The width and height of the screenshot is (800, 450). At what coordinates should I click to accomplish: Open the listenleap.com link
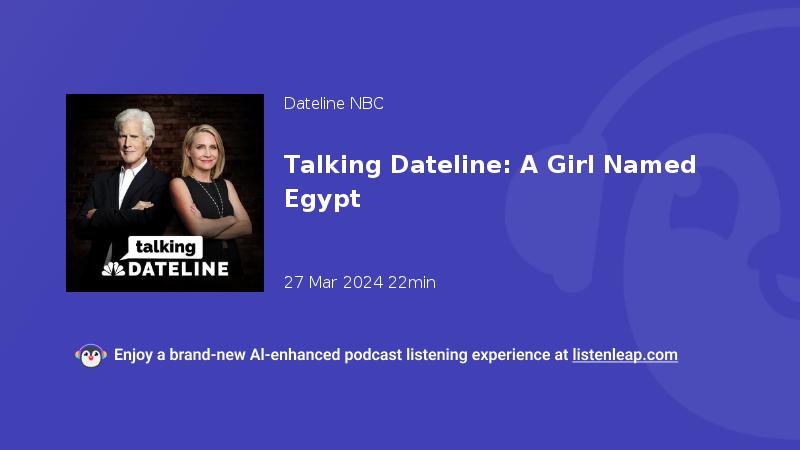click(x=625, y=355)
